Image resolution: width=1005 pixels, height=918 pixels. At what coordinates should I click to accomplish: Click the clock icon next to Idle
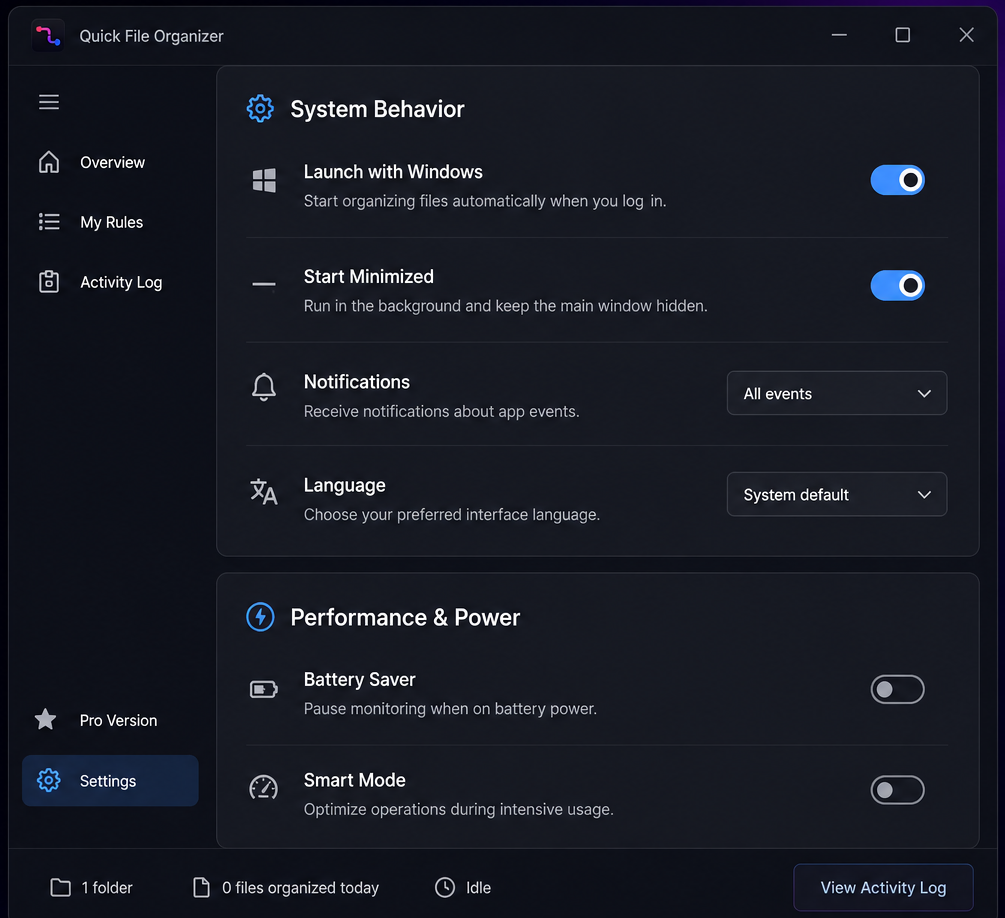(445, 887)
